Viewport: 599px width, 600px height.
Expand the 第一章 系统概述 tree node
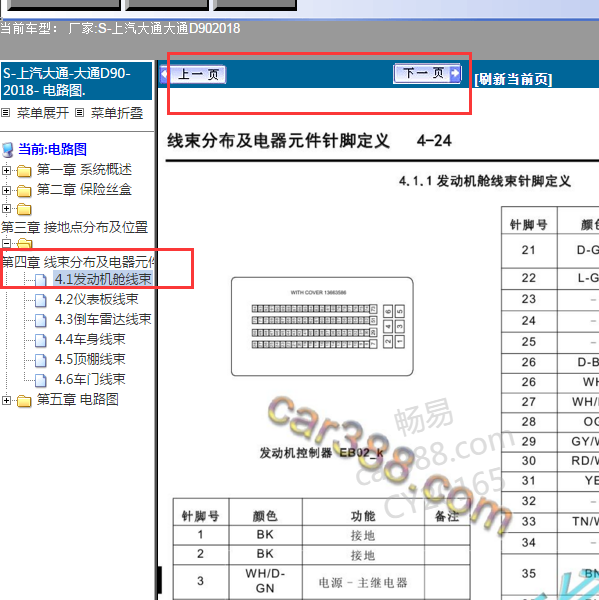(x=6, y=170)
